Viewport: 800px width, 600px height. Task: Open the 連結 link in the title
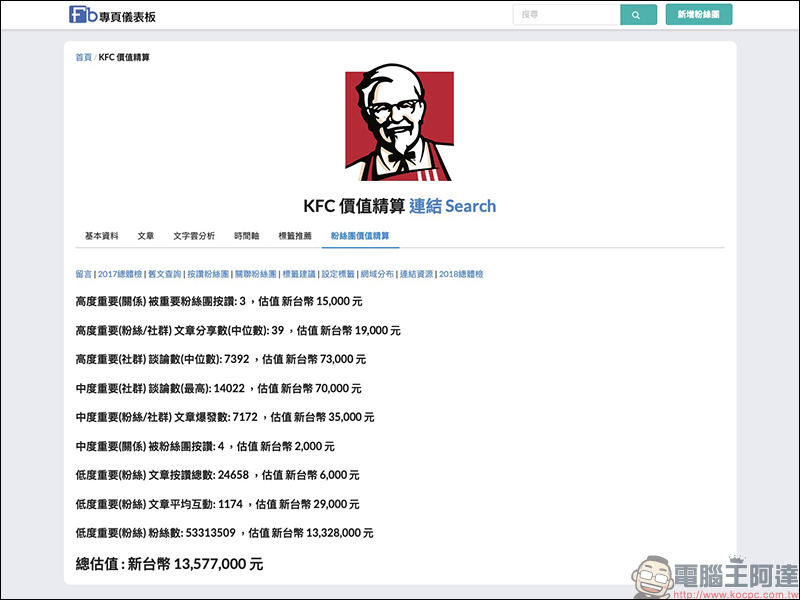coord(426,206)
